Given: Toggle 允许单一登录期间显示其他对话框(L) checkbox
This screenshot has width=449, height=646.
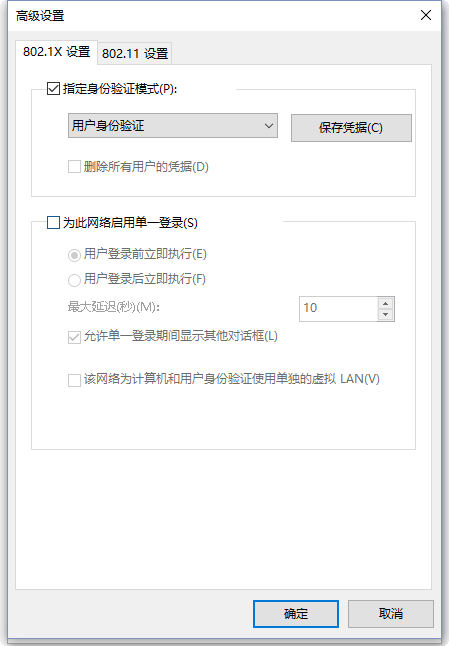Looking at the screenshot, I should (74, 337).
